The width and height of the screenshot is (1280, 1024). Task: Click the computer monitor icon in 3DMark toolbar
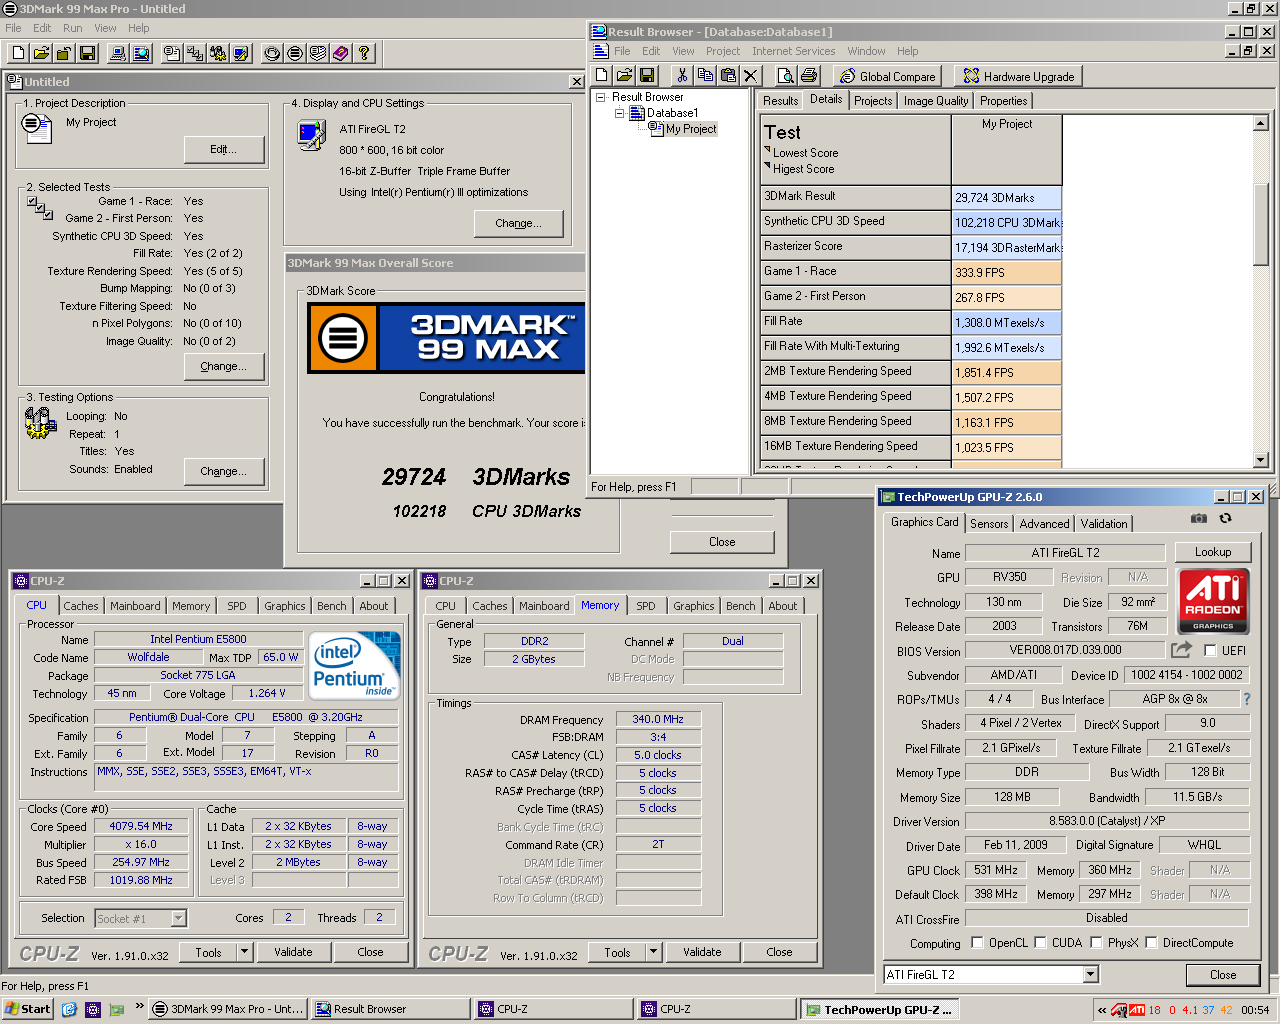point(118,53)
